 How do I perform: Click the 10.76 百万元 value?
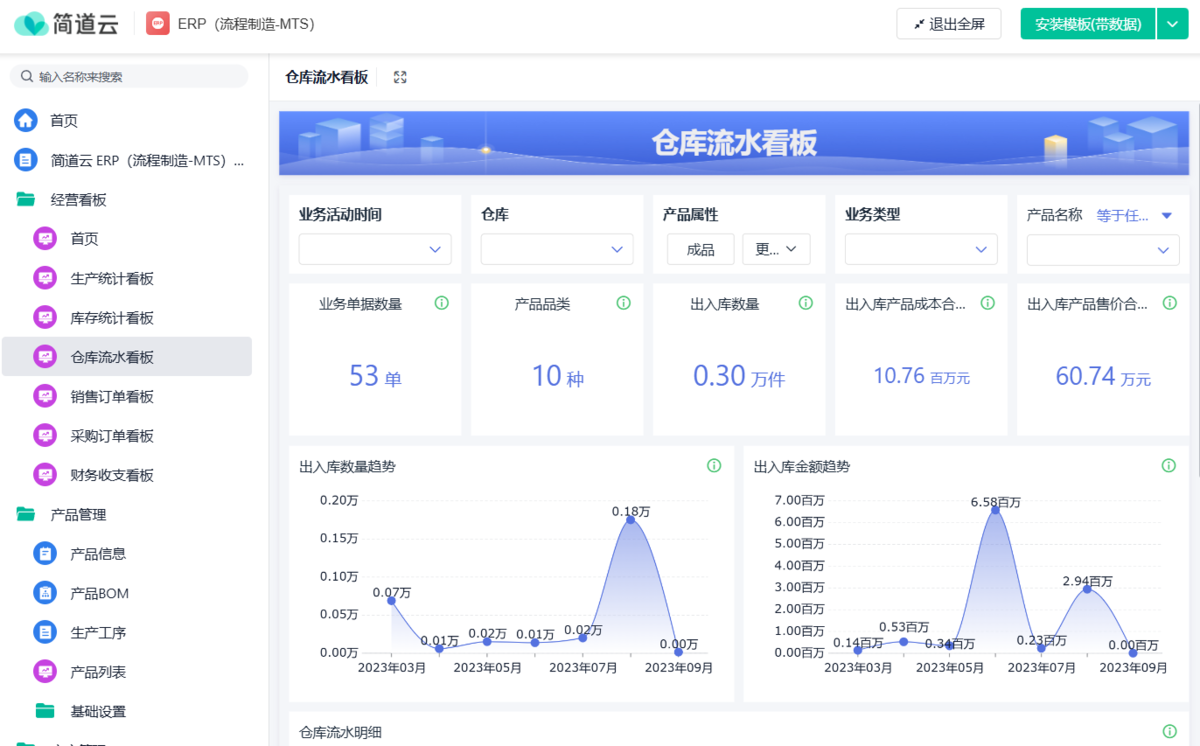coord(921,376)
